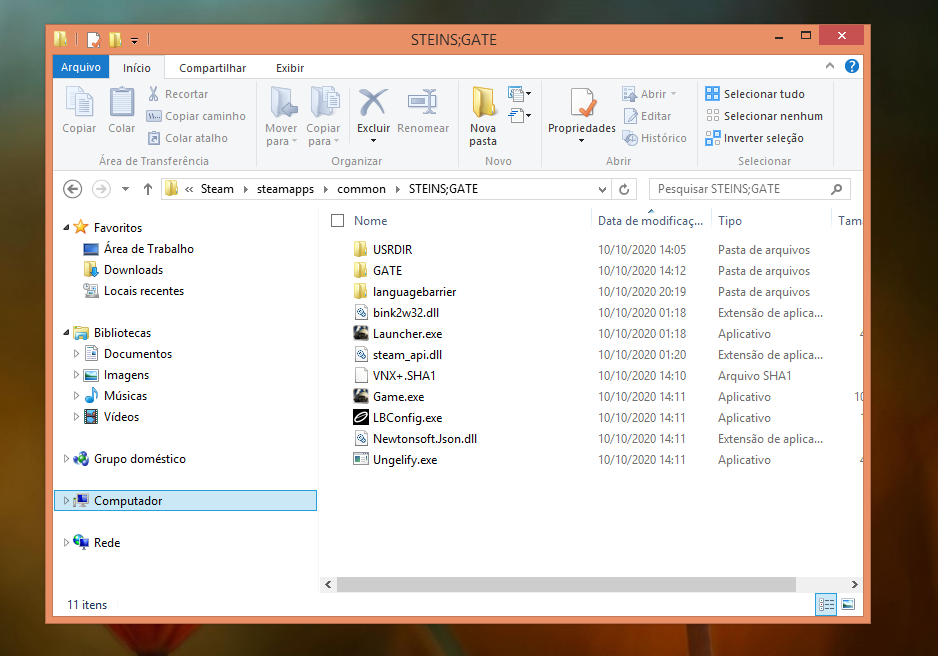Click the Propriedades icon
This screenshot has height=656, width=938.
click(581, 102)
